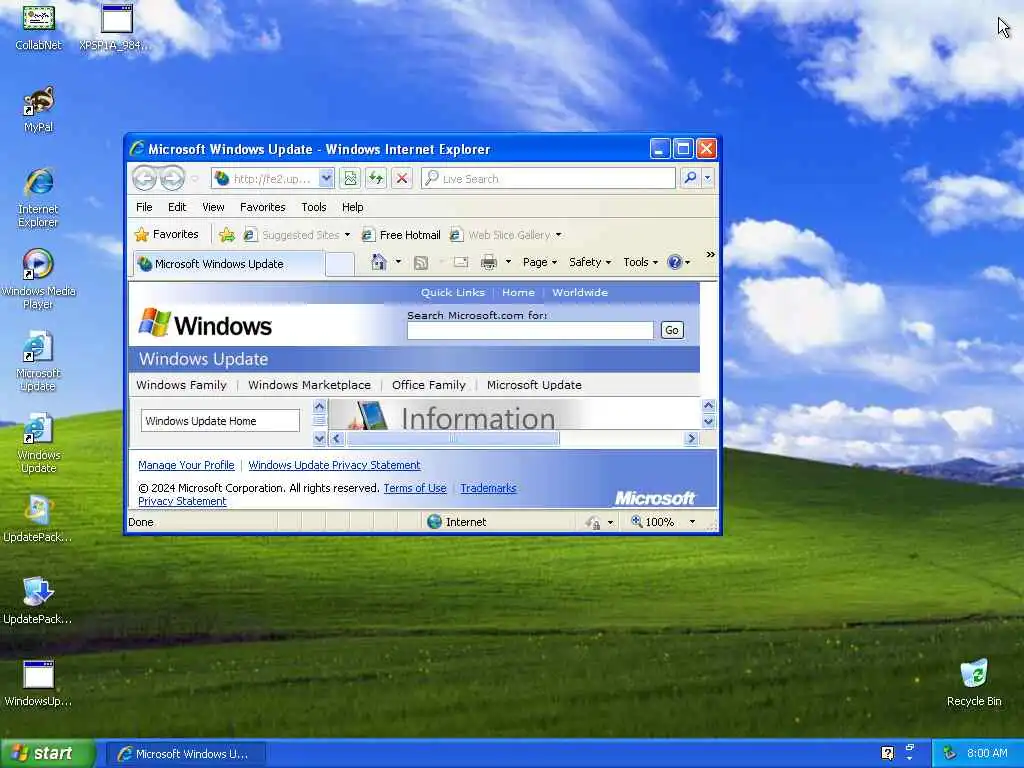Click the Microsoft Windows U... taskbar button

186,754
